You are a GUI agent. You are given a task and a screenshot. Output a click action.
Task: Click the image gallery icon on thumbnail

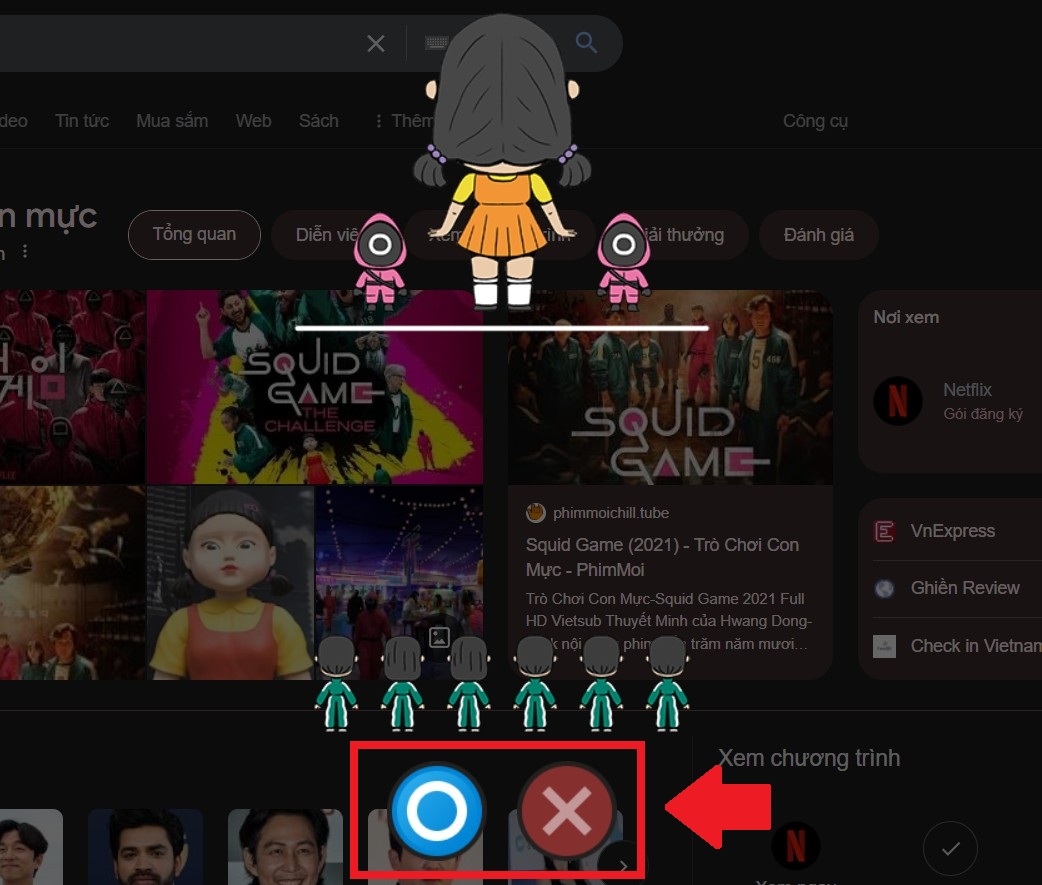pyautogui.click(x=439, y=638)
